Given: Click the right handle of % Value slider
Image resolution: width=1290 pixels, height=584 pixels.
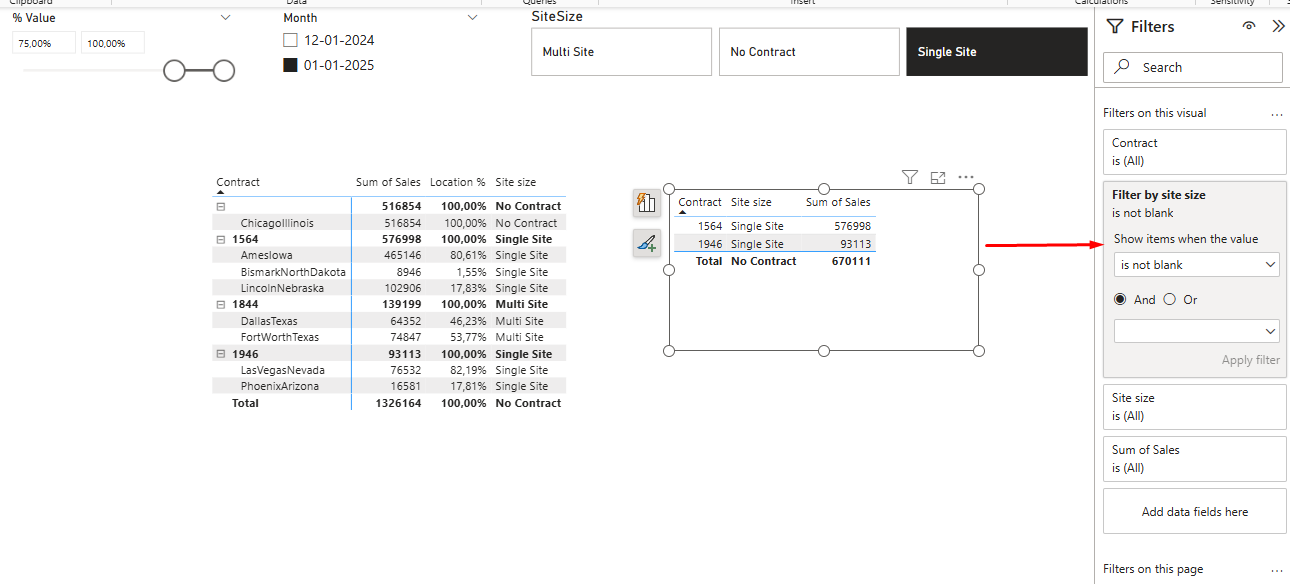Looking at the screenshot, I should point(224,70).
